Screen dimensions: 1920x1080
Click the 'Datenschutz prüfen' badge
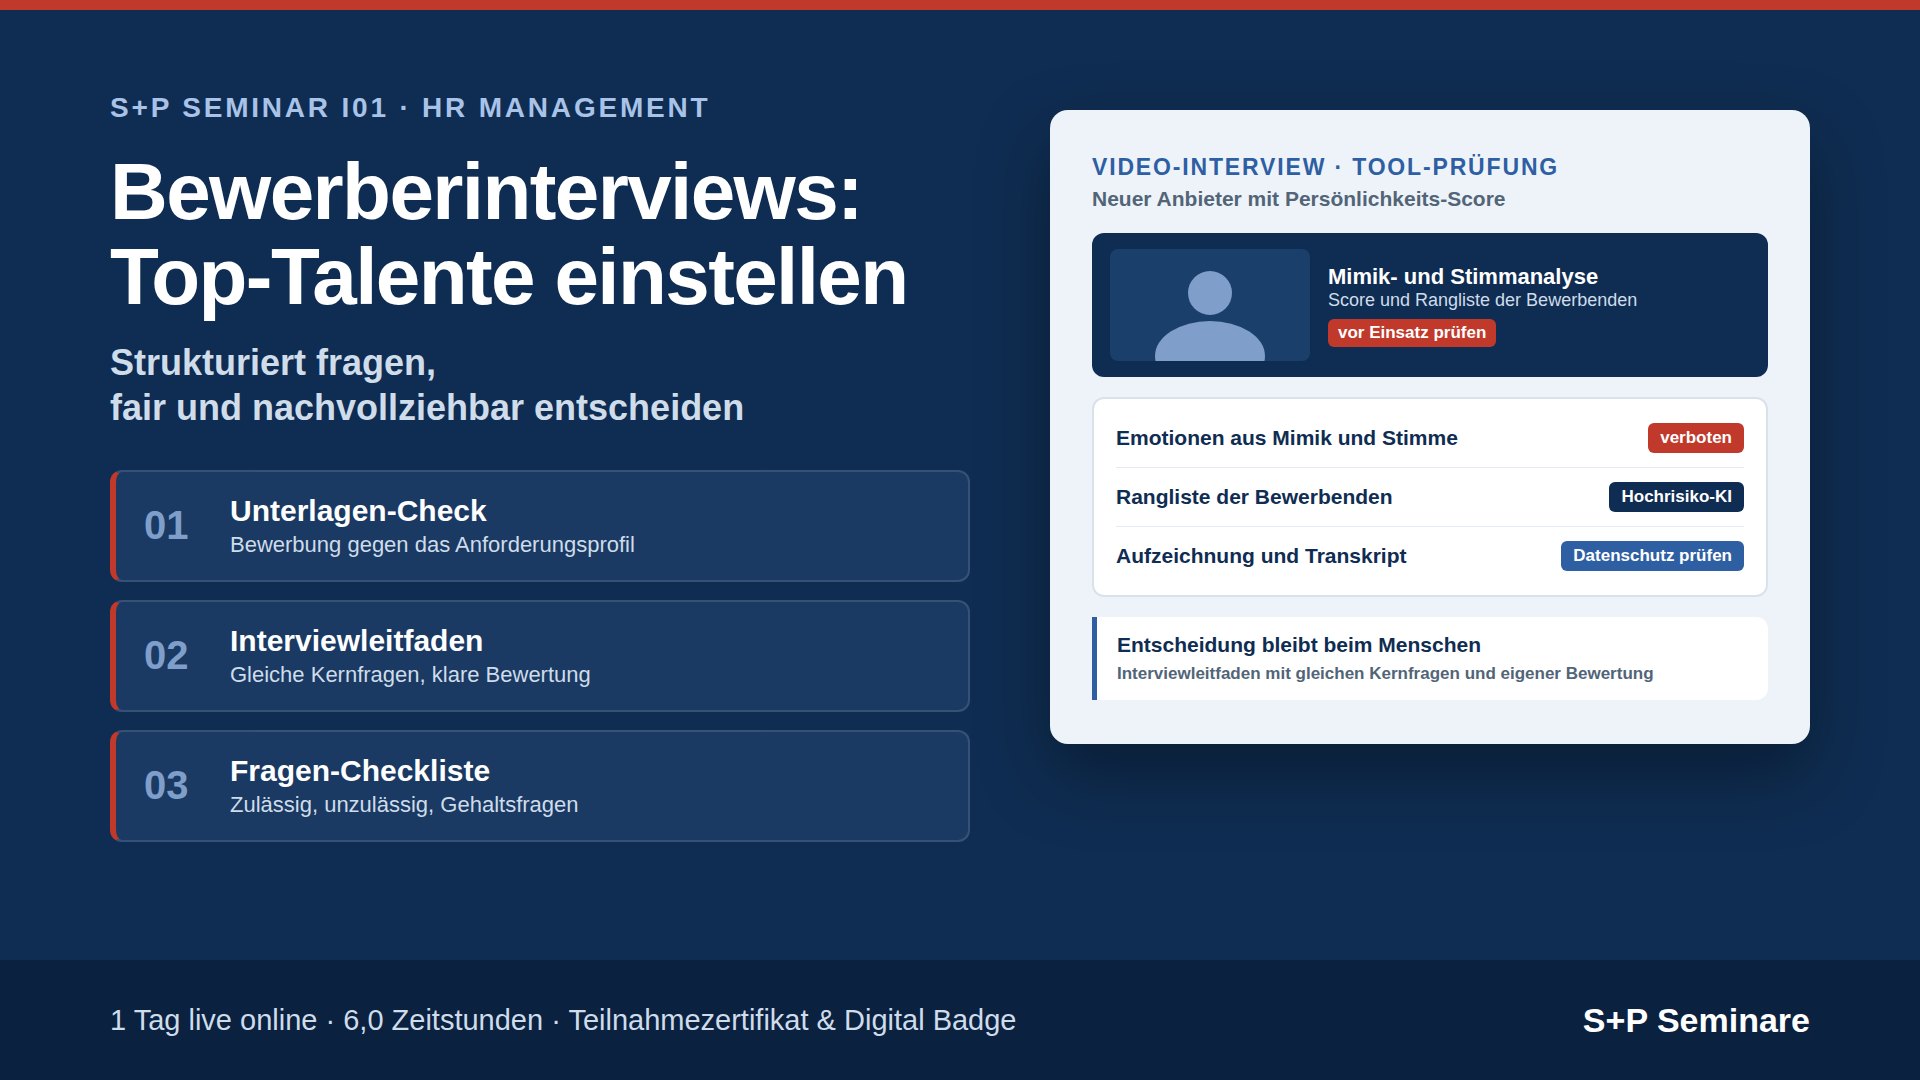click(1652, 556)
